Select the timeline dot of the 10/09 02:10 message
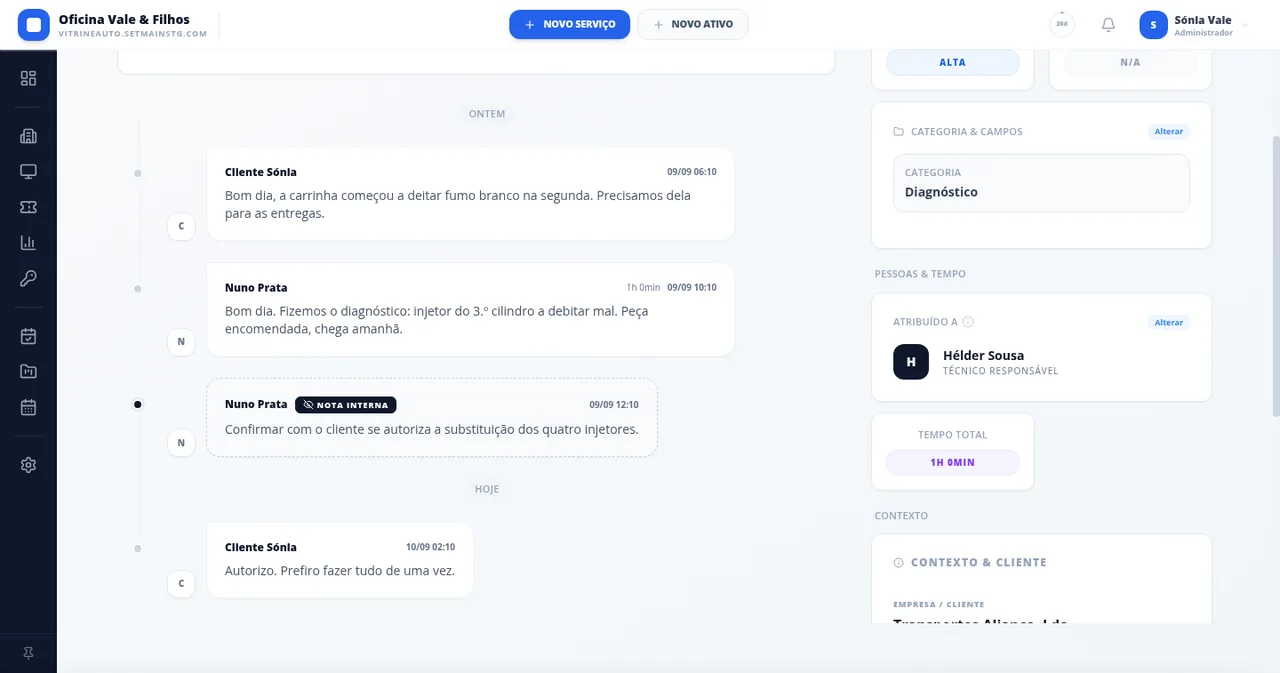 (138, 549)
